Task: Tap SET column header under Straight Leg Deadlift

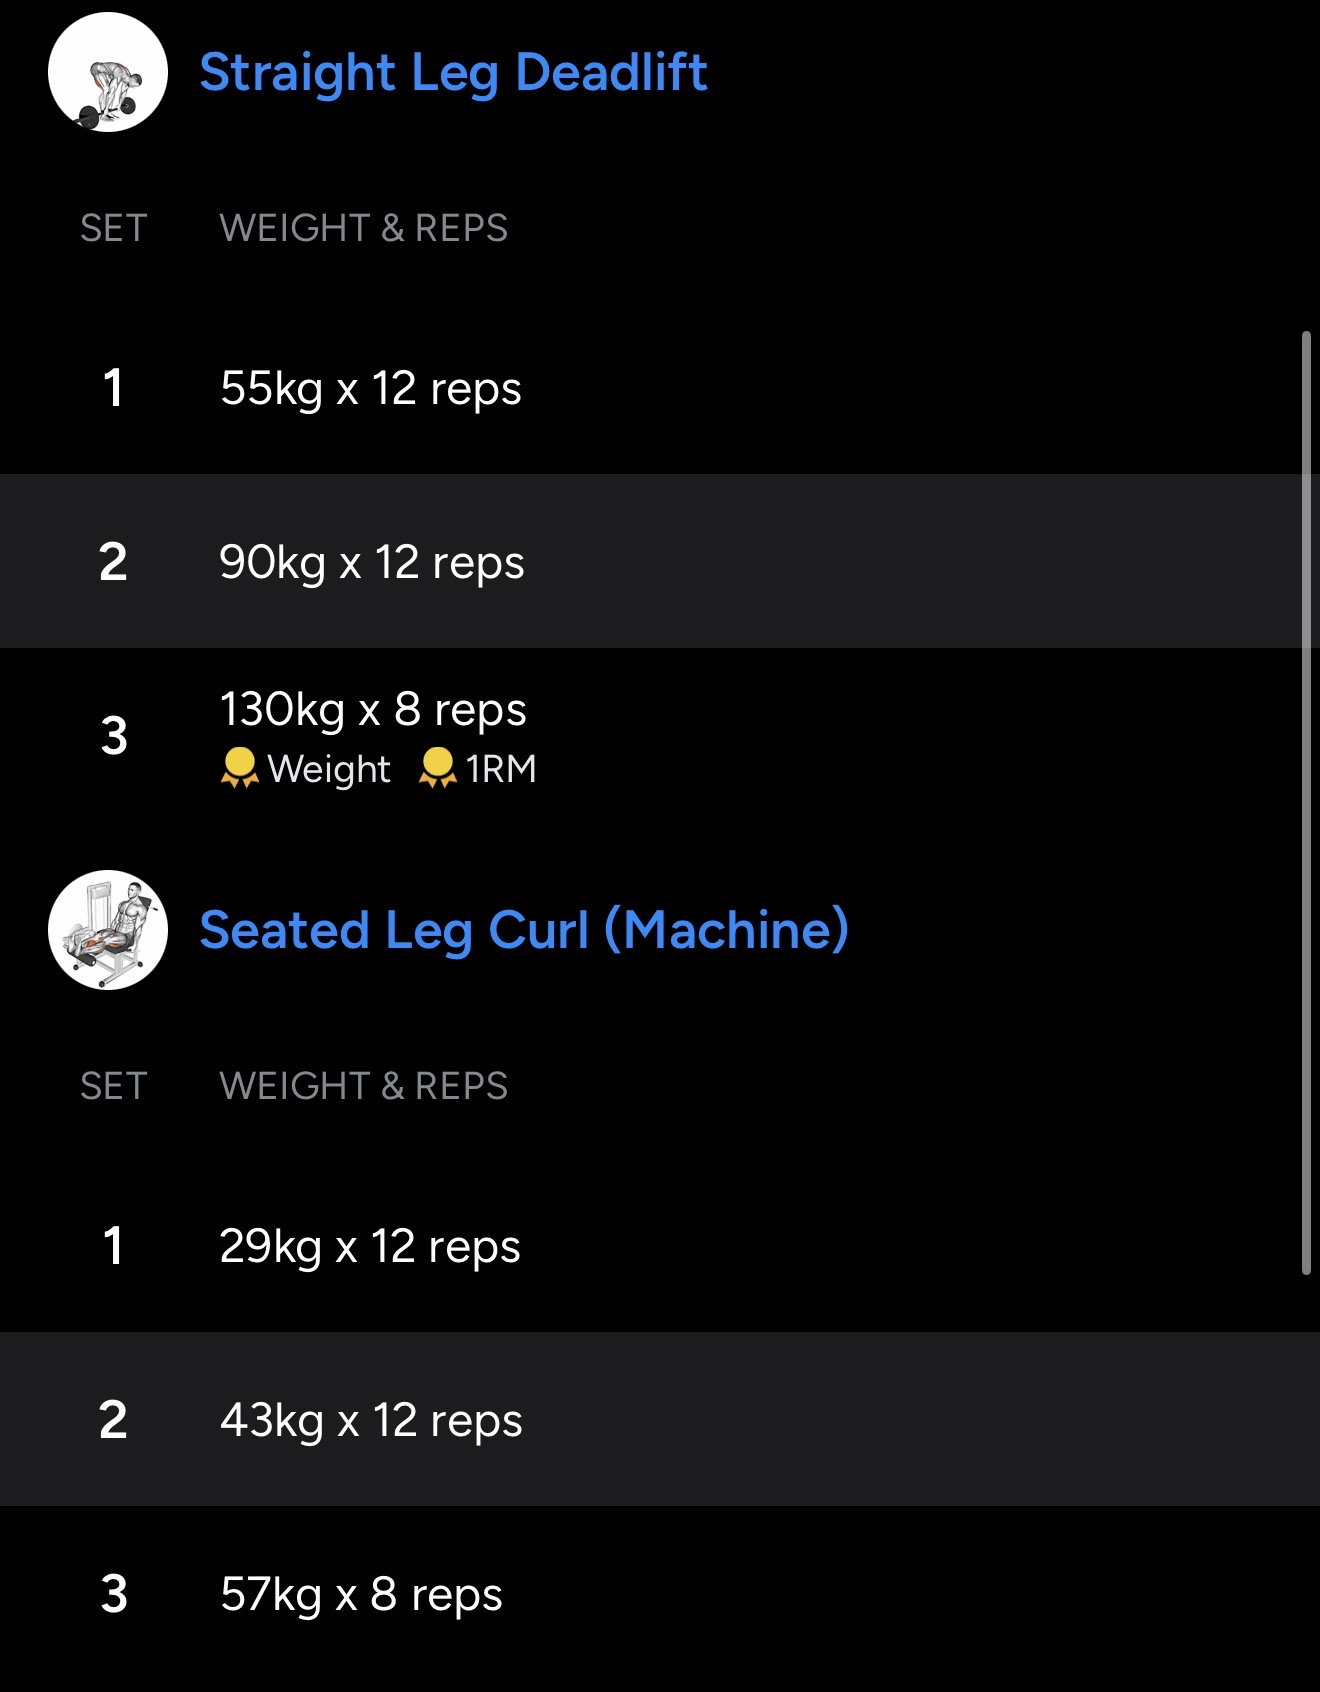Action: [x=114, y=228]
